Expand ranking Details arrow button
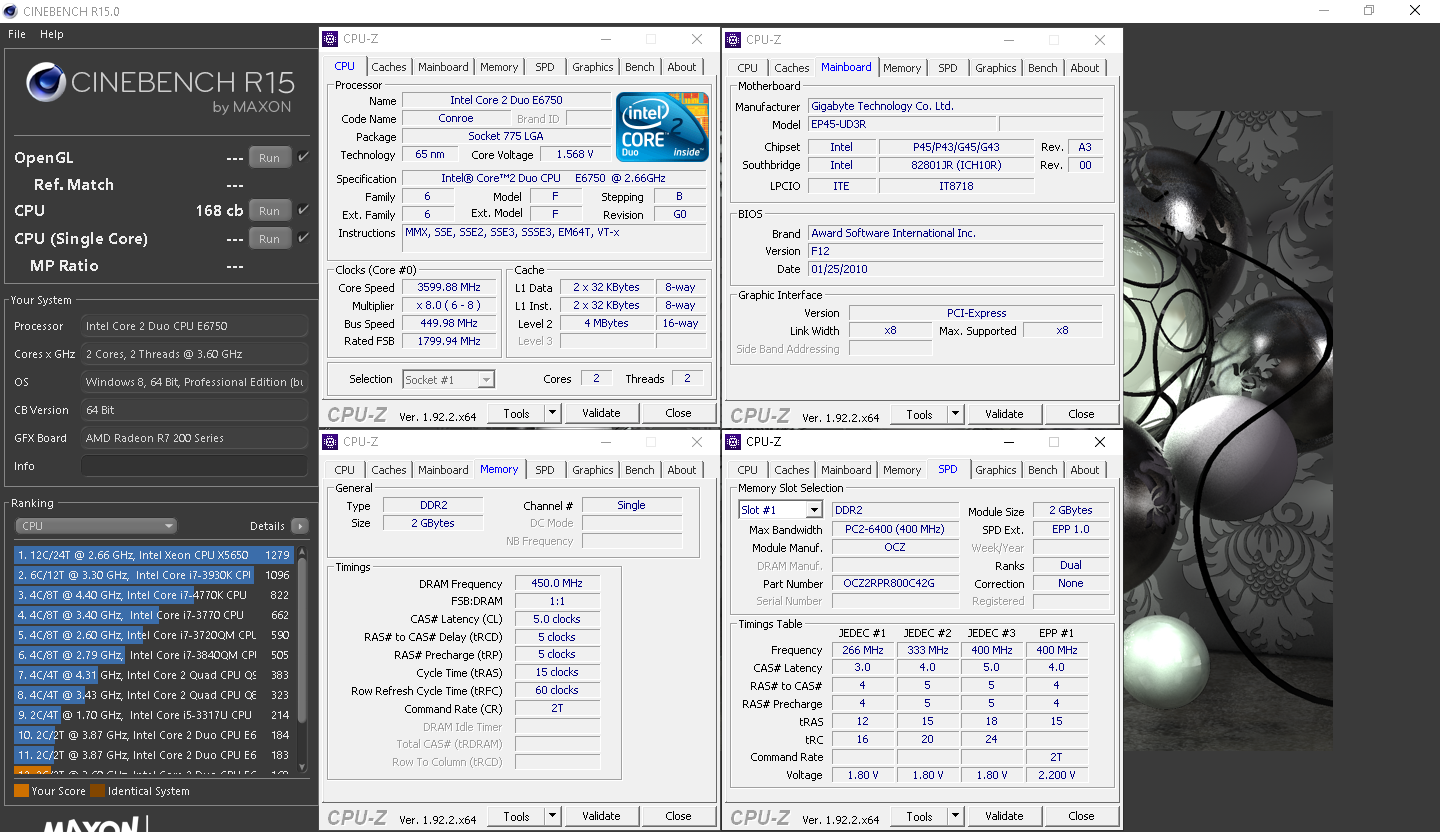 pyautogui.click(x=299, y=526)
